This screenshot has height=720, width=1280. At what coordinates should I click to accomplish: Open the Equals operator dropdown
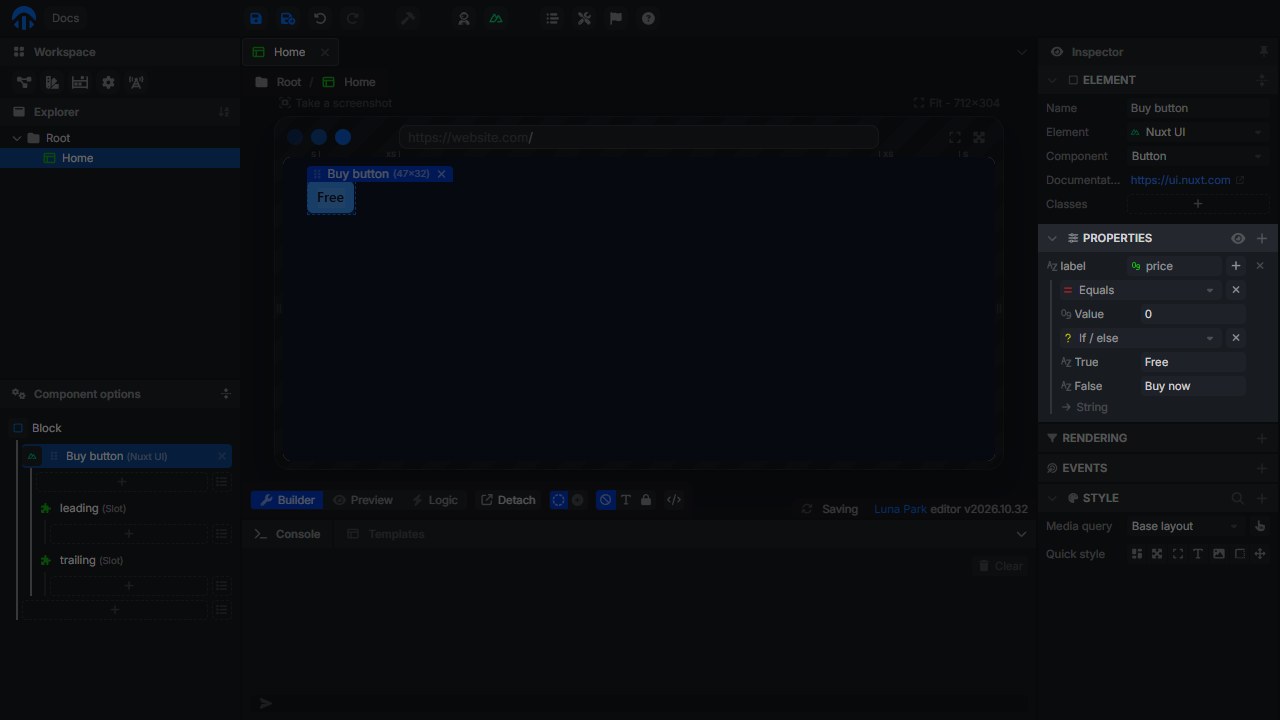pos(1140,290)
